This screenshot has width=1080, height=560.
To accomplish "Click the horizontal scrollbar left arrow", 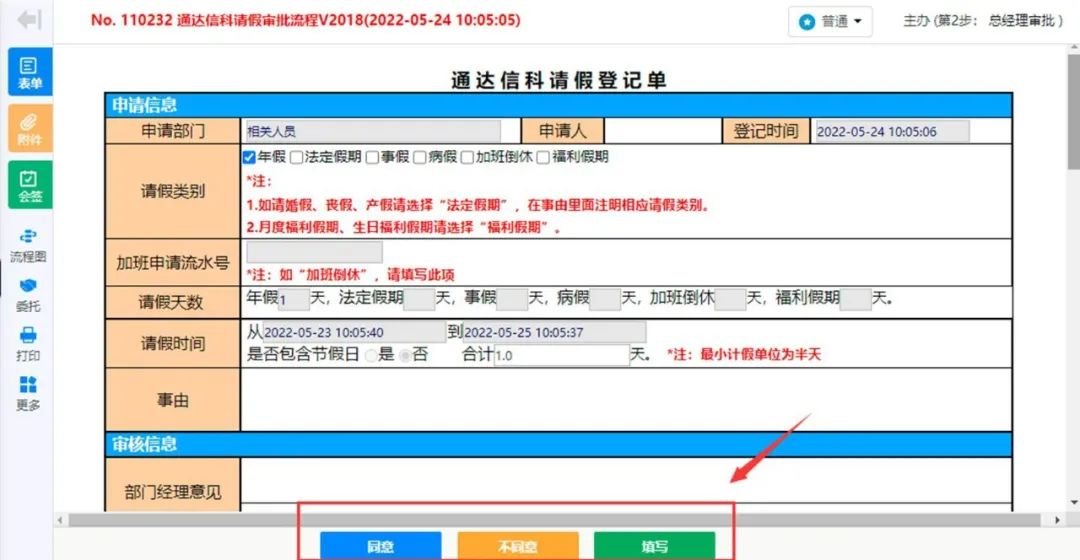I will [61, 520].
